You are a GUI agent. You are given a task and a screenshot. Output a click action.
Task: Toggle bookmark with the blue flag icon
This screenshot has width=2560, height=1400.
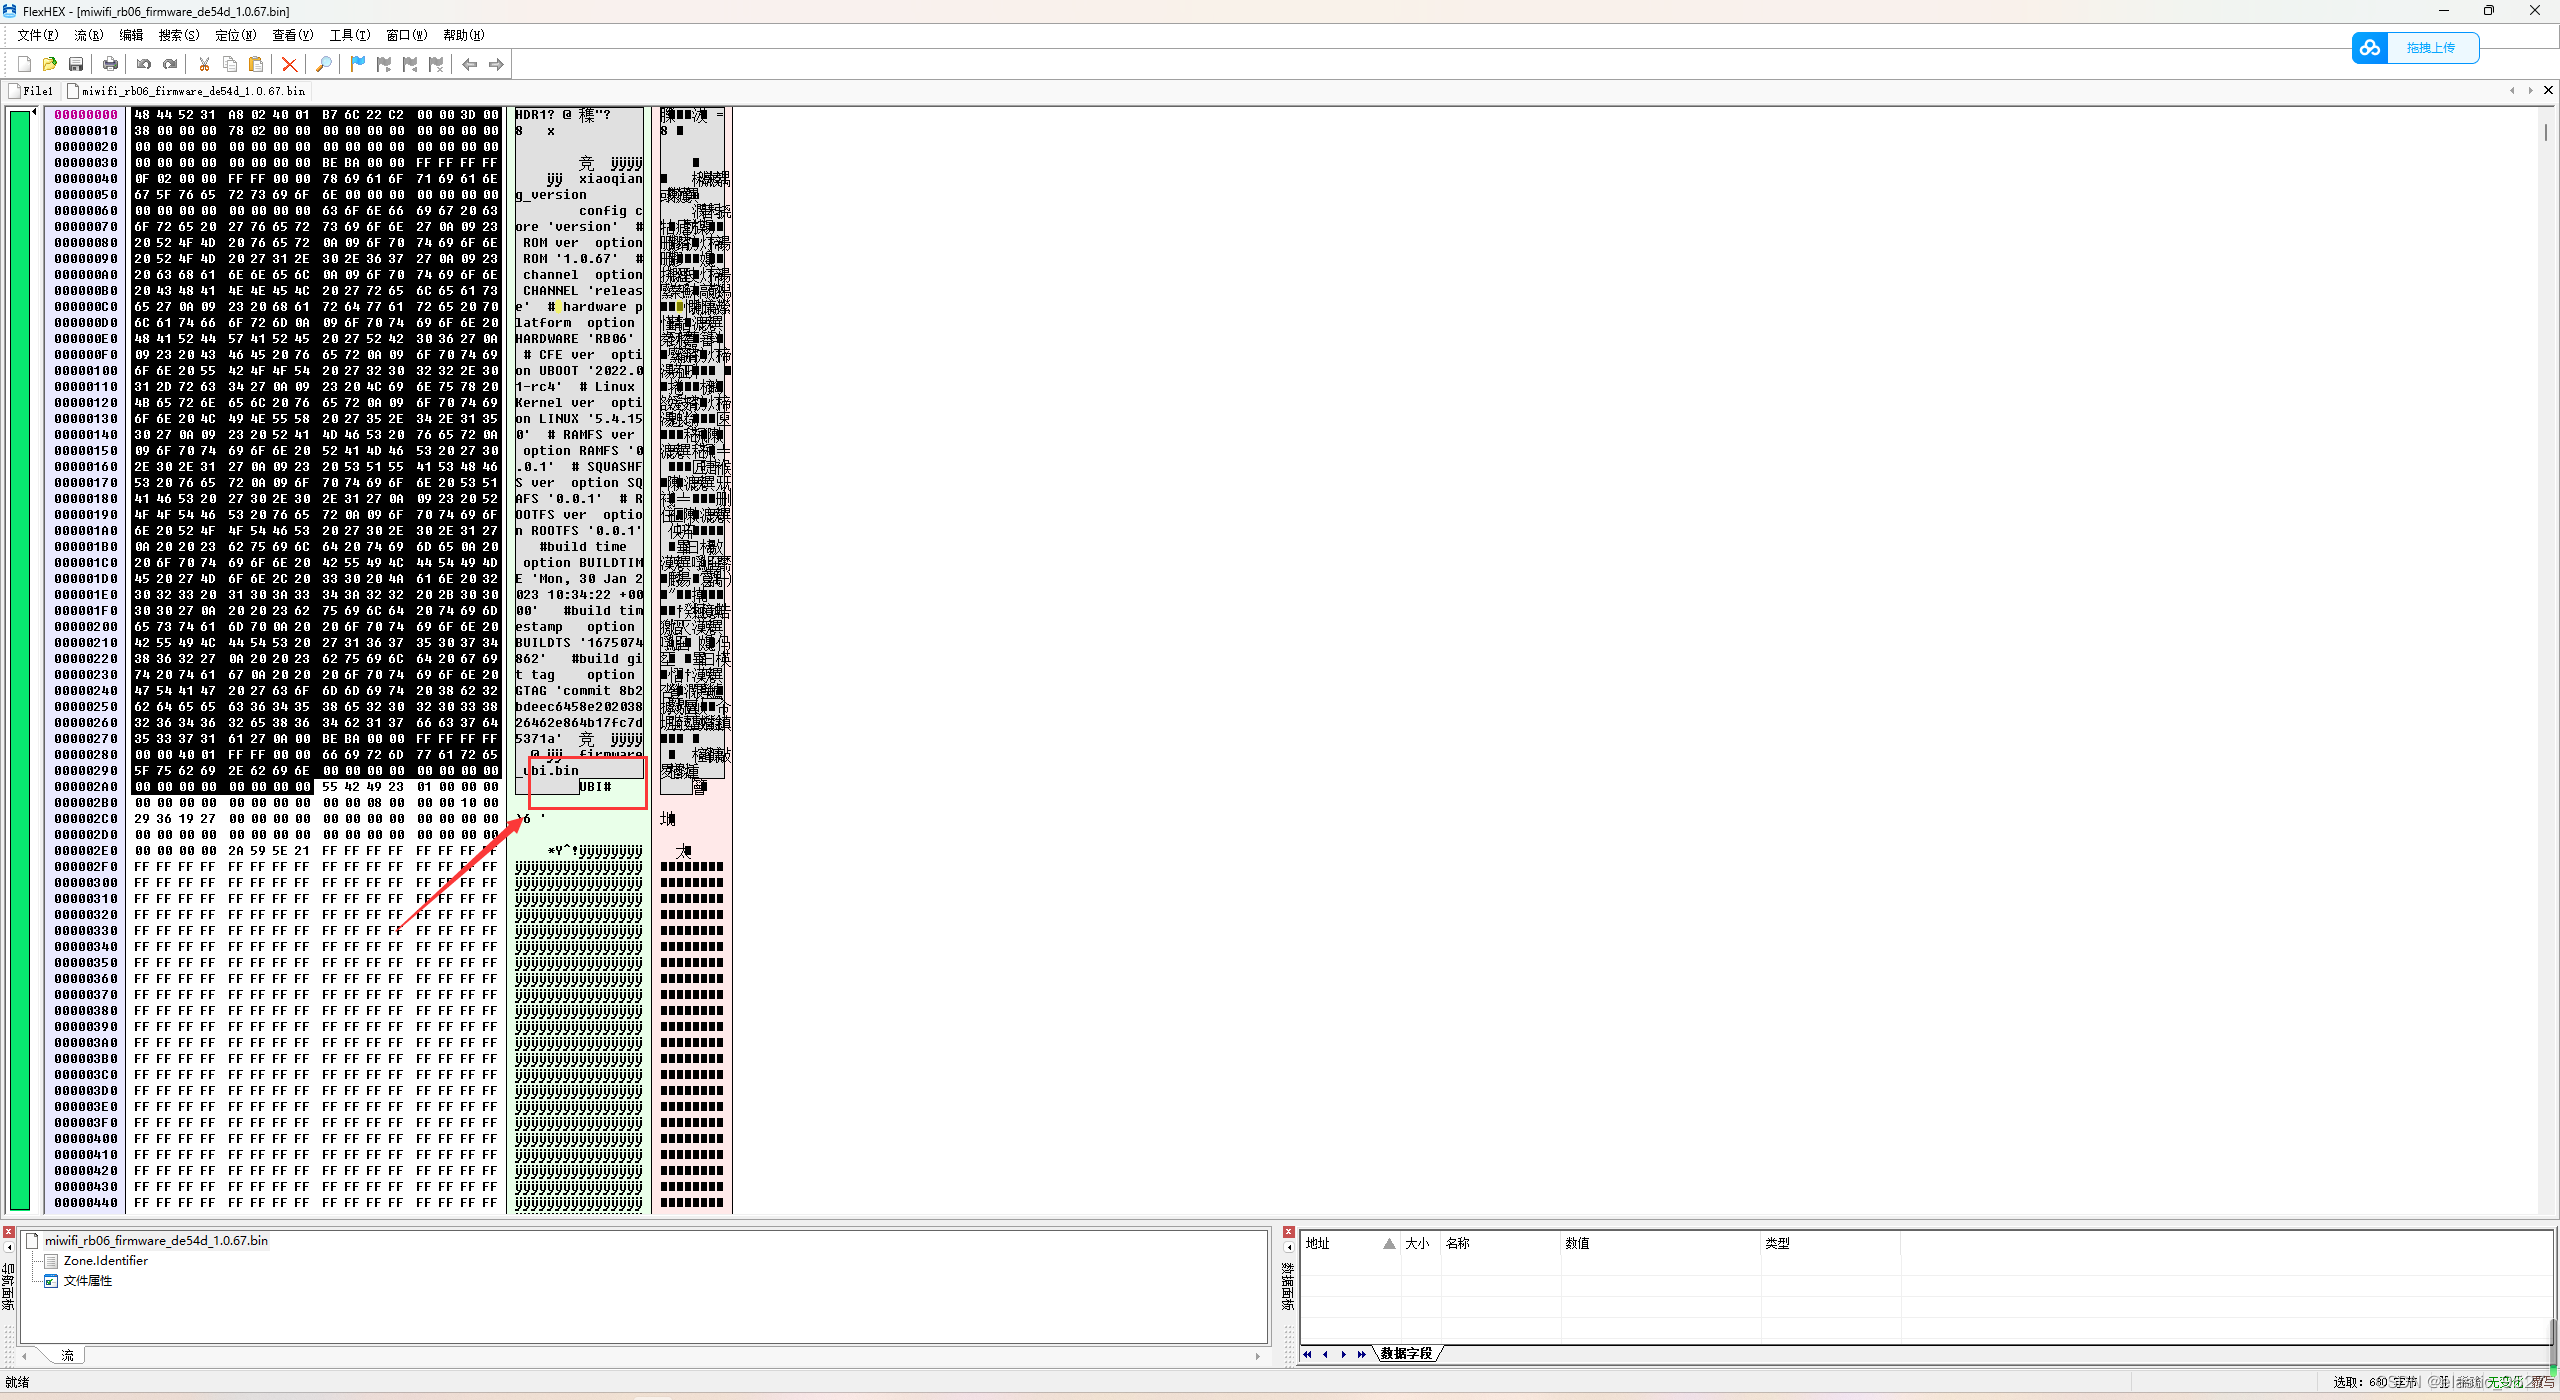point(357,64)
